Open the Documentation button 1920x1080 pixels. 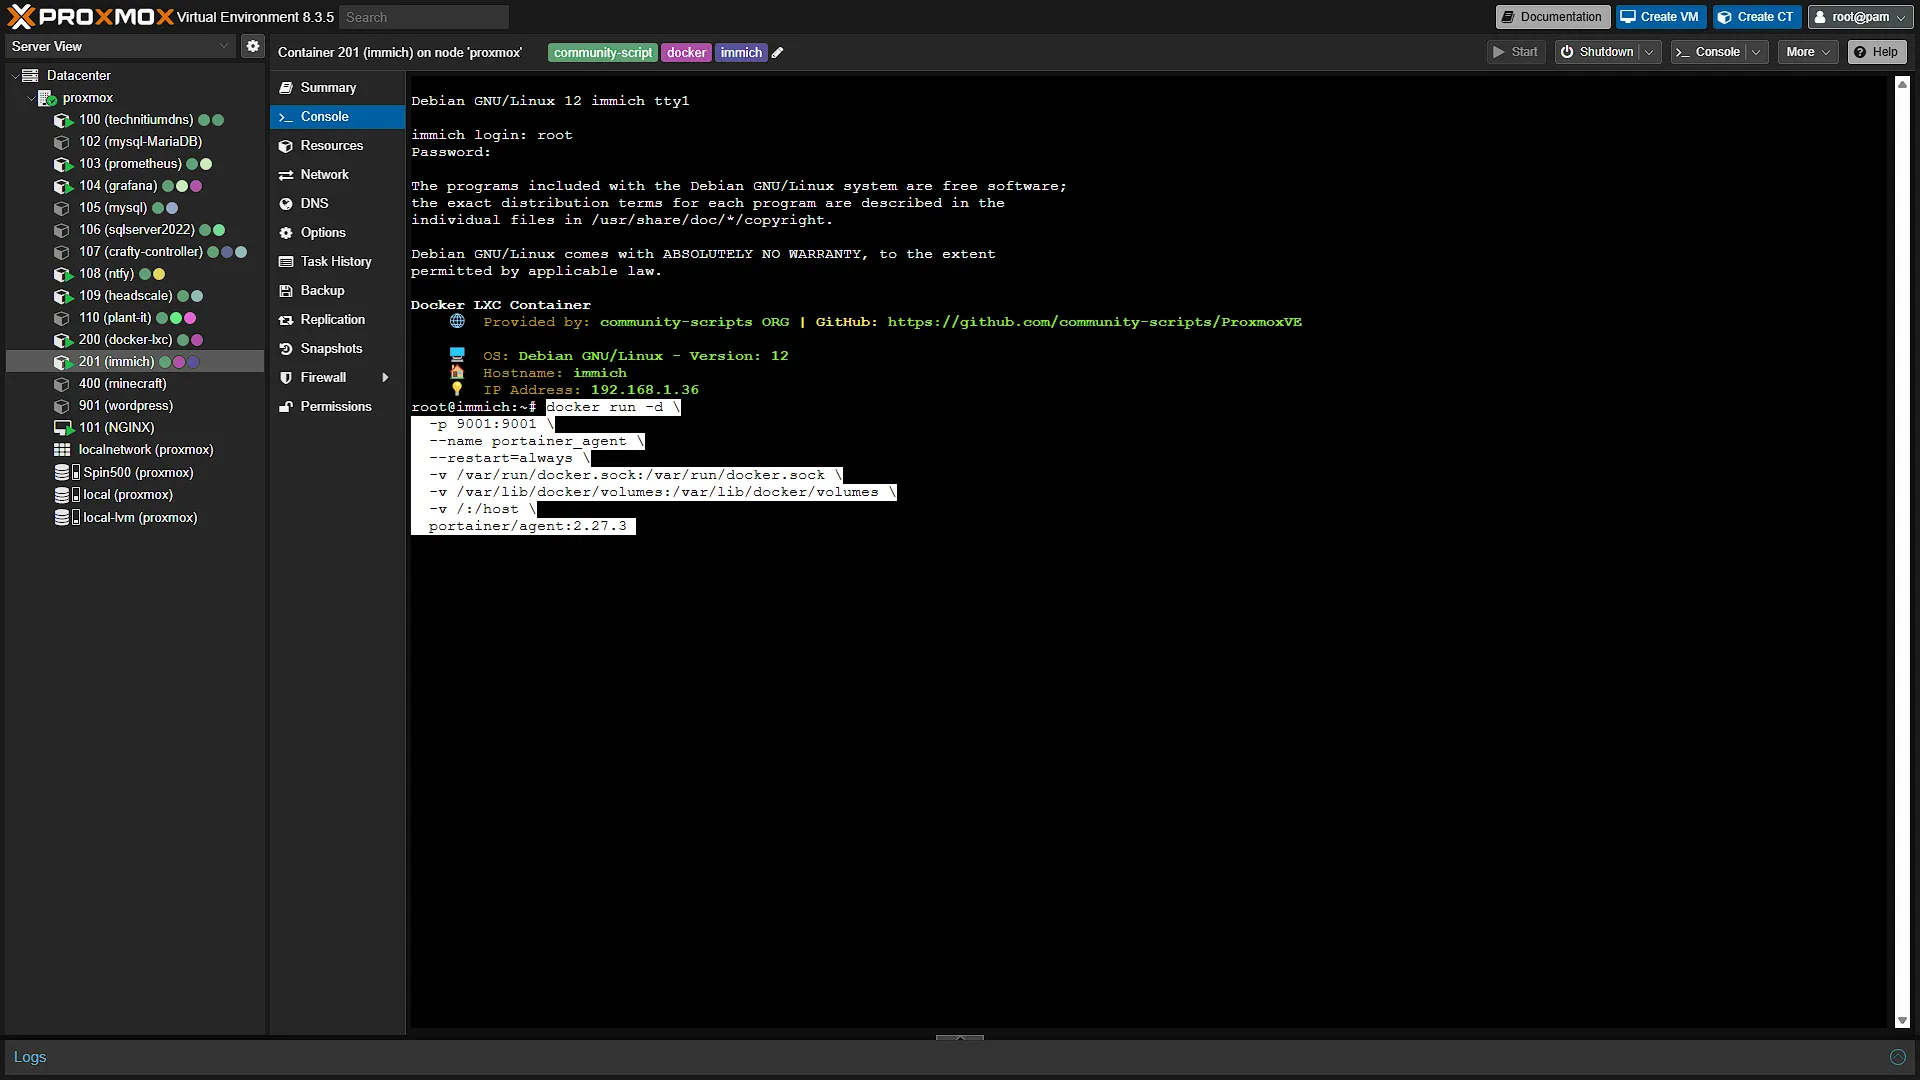(1553, 17)
